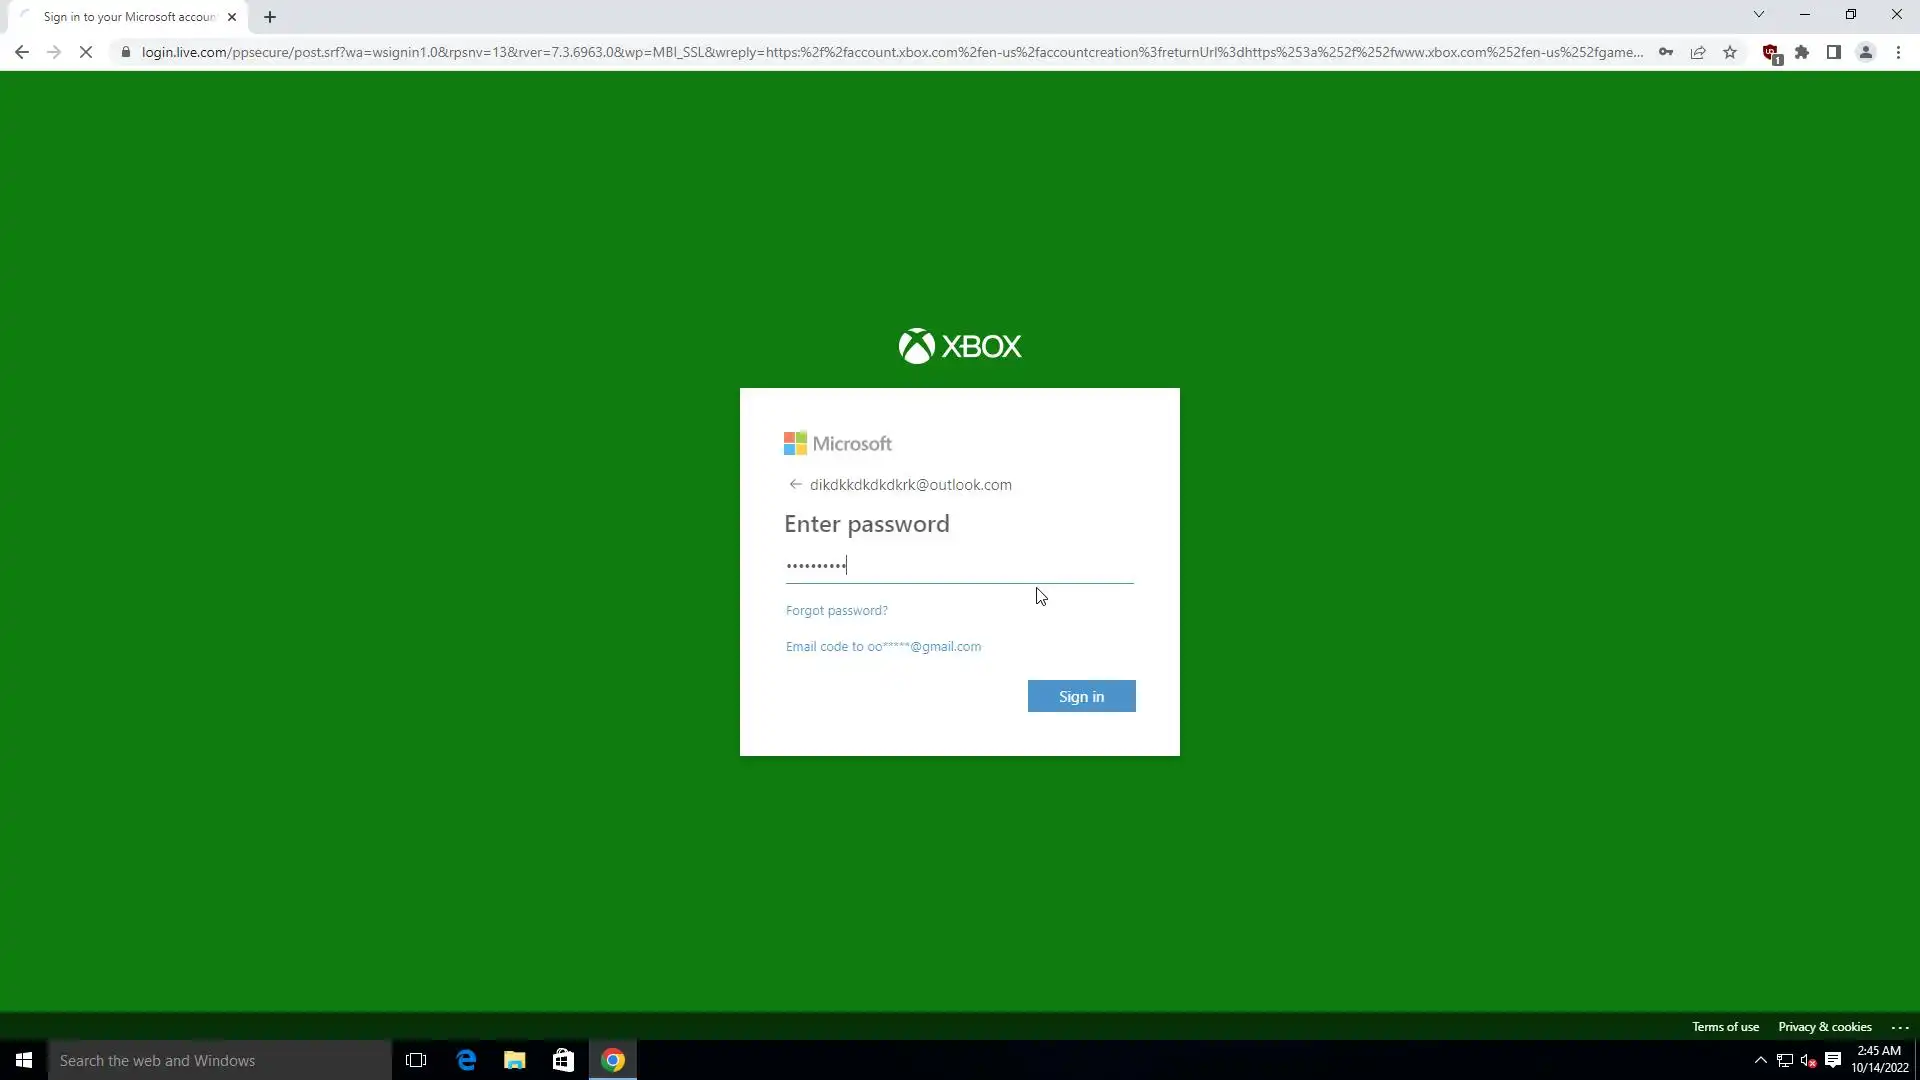Choose Email code to gmail link
Viewport: 1920px width, 1080px height.
[x=883, y=647]
